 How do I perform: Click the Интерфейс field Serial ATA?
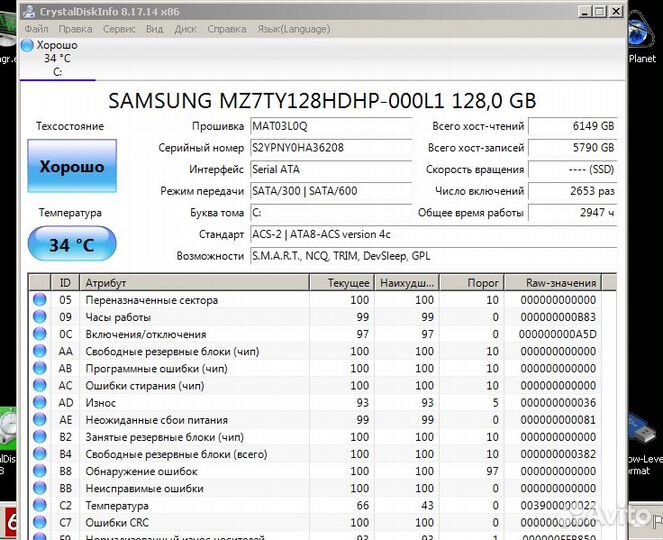(x=331, y=169)
